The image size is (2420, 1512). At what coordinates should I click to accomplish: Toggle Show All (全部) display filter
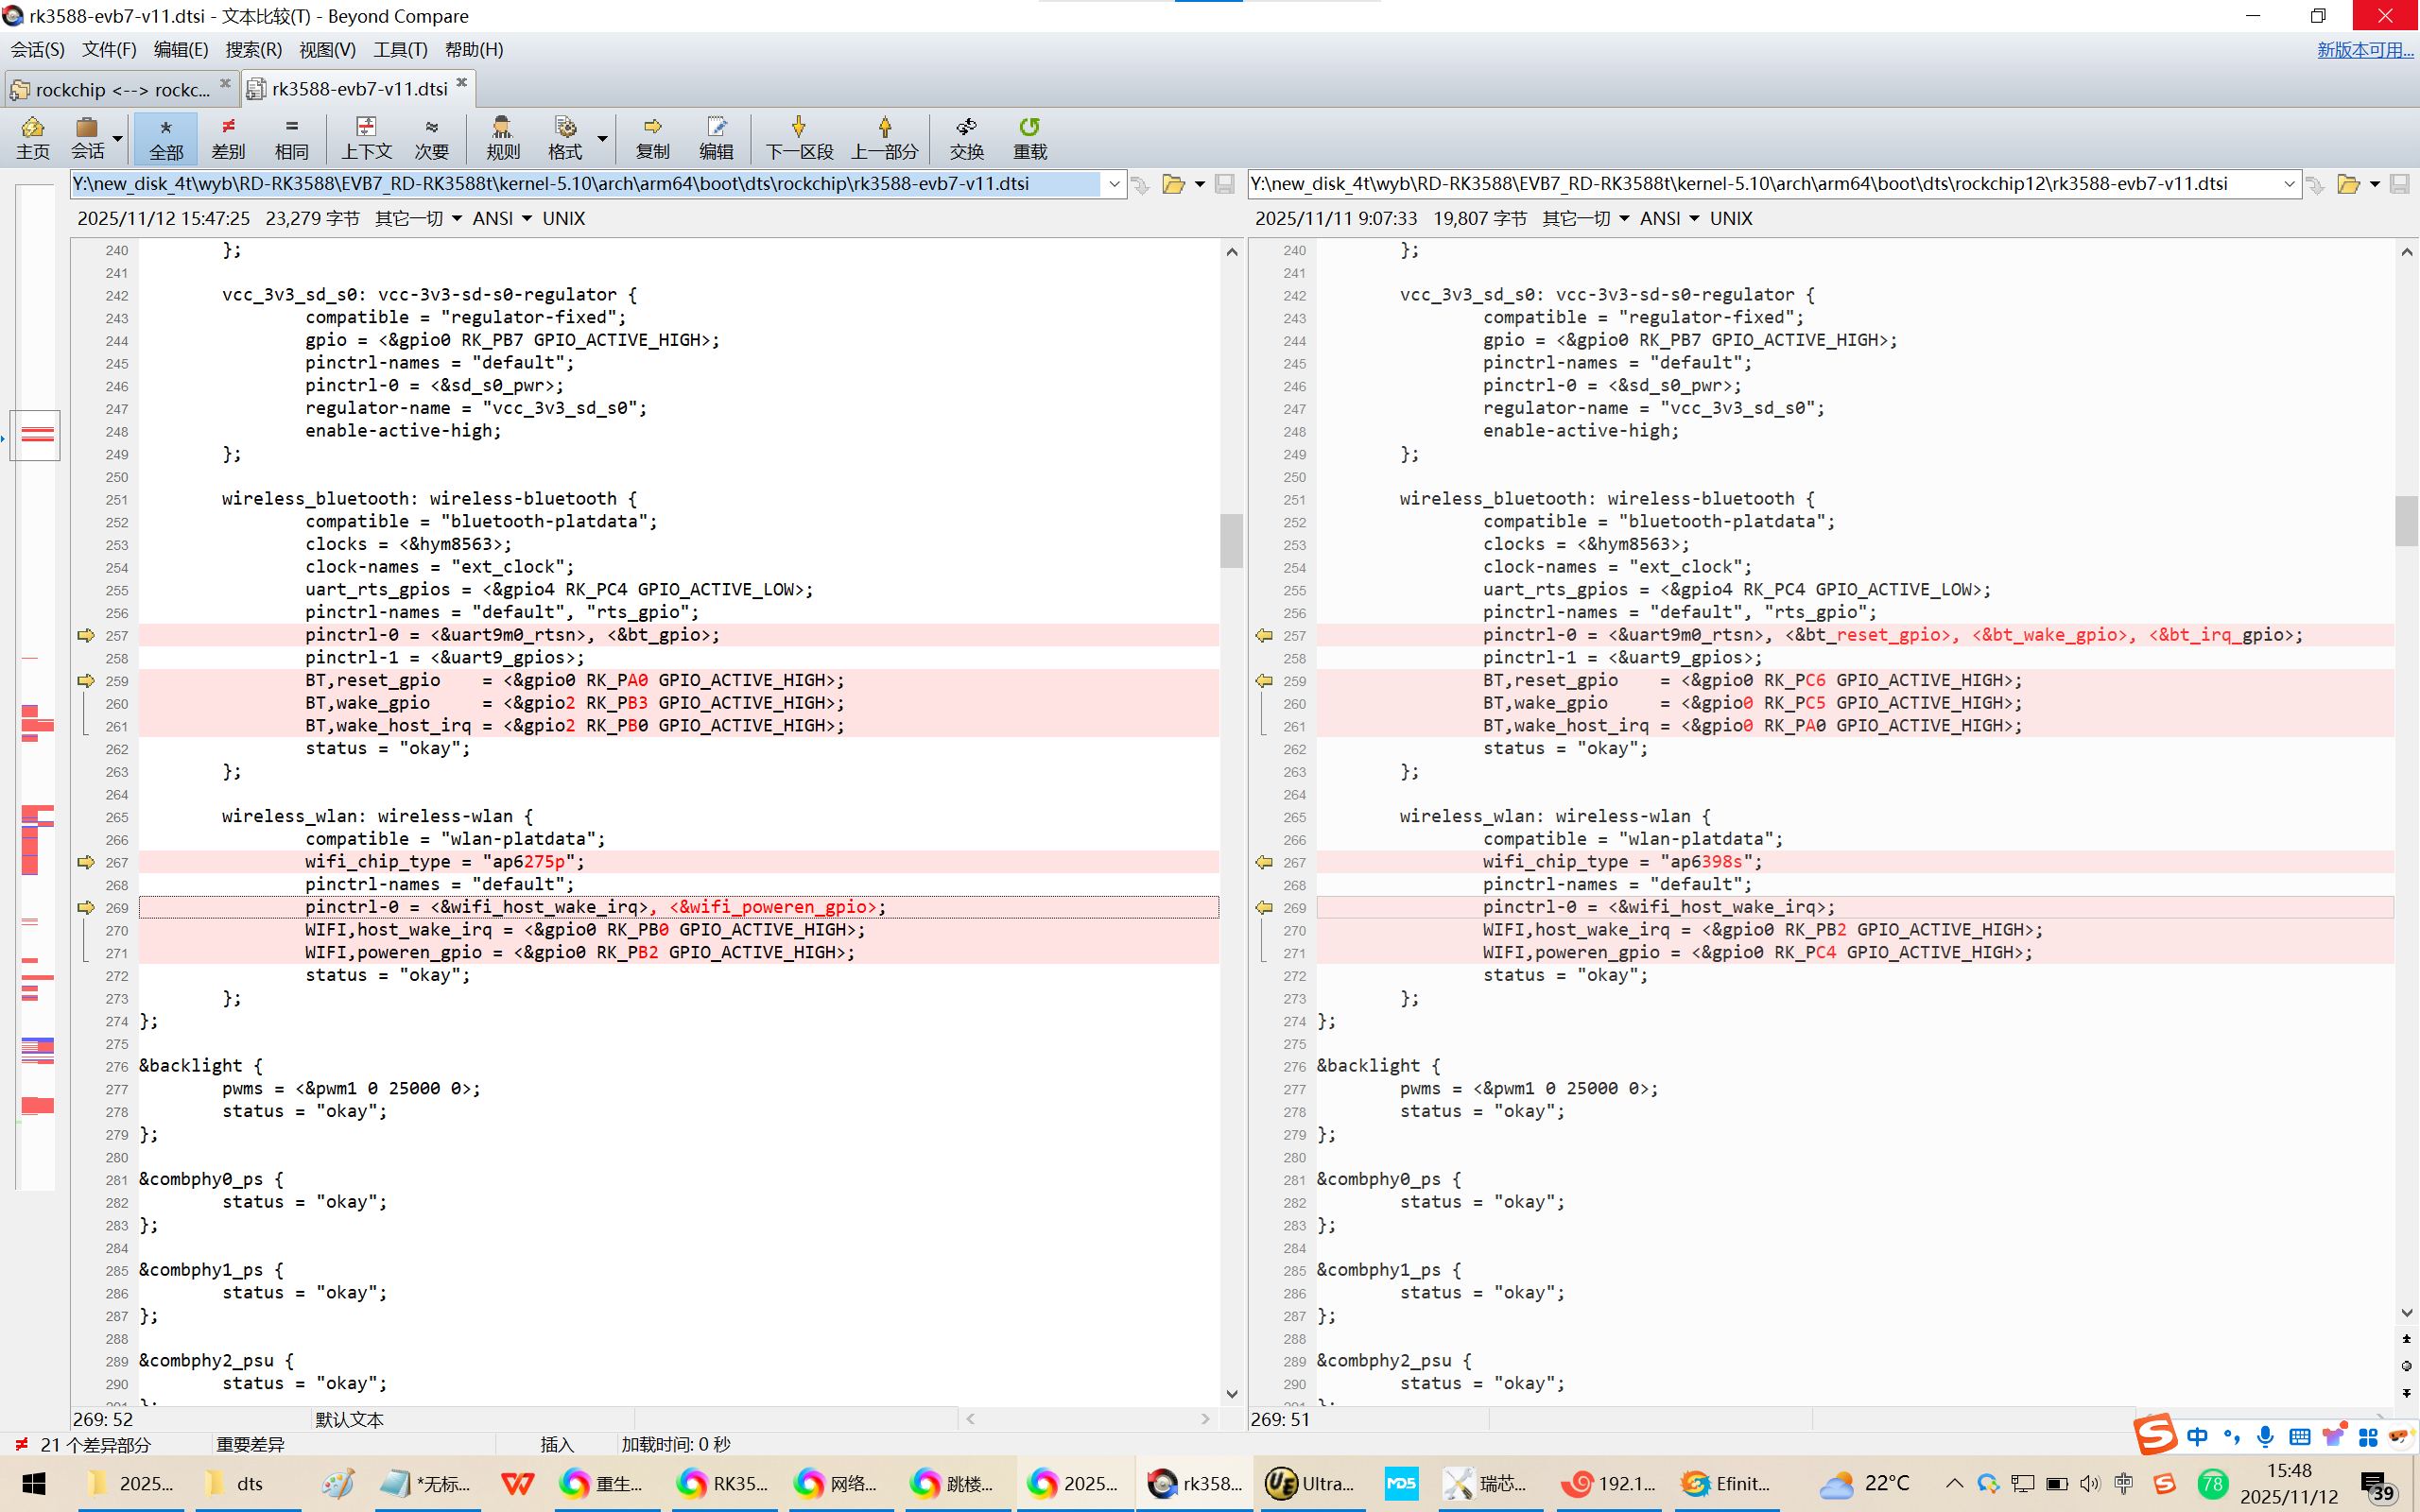pos(166,137)
